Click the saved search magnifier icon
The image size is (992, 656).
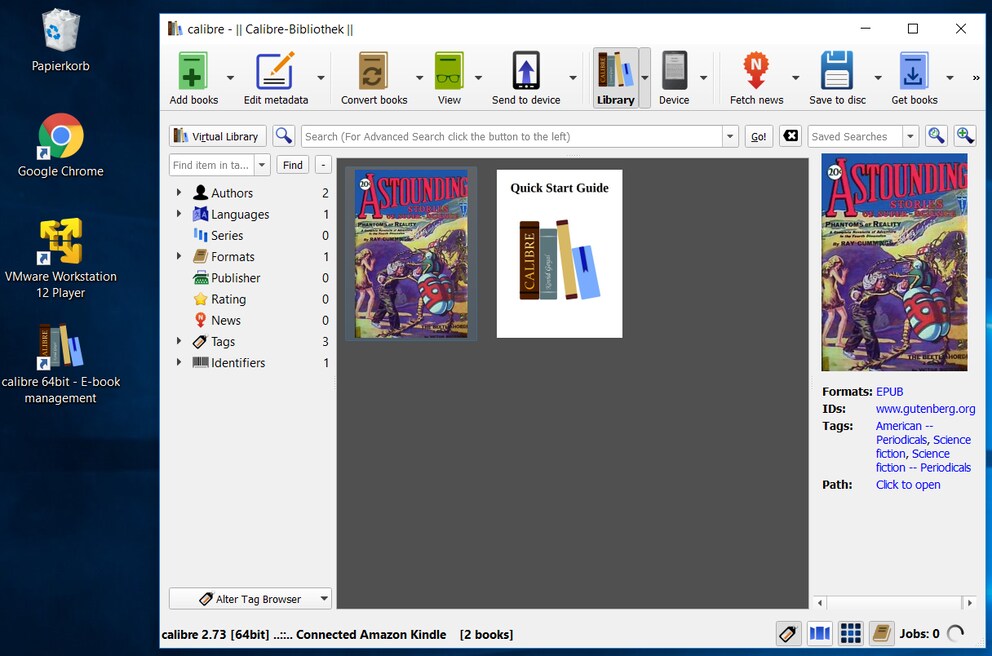[x=936, y=136]
